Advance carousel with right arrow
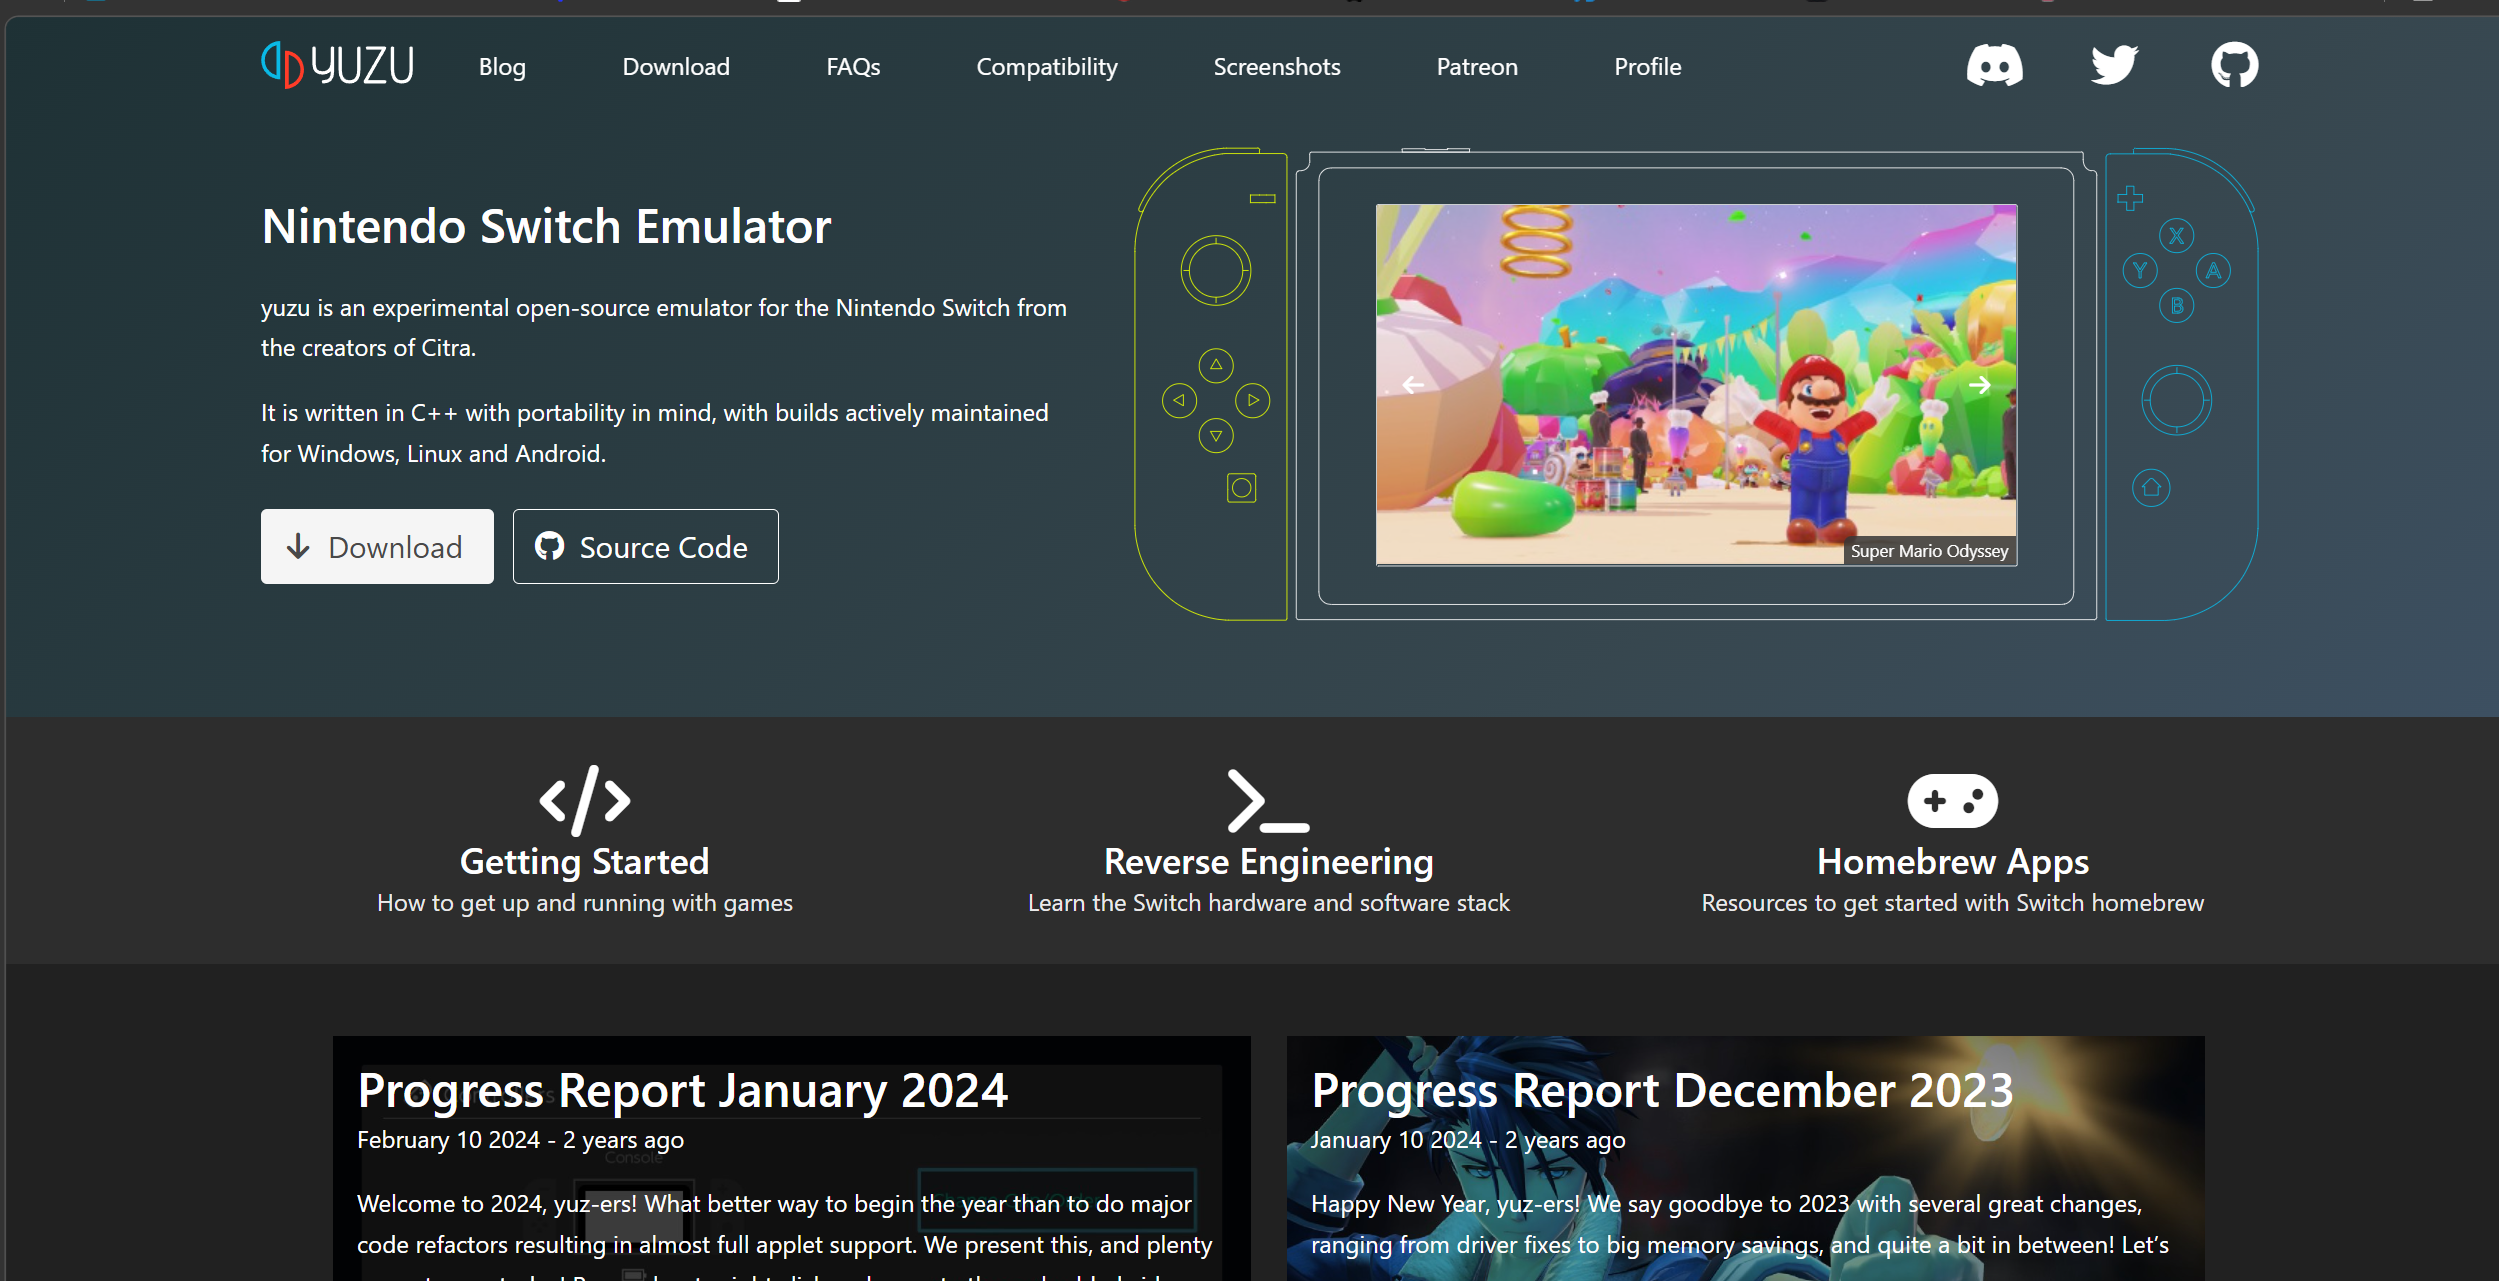2499x1281 pixels. (1979, 385)
